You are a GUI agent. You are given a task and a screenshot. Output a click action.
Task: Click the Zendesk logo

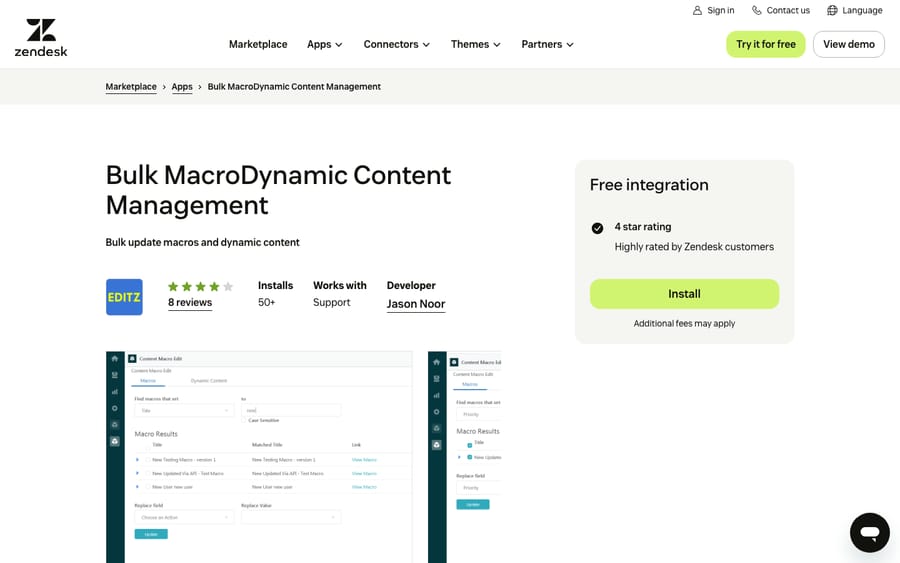(41, 38)
